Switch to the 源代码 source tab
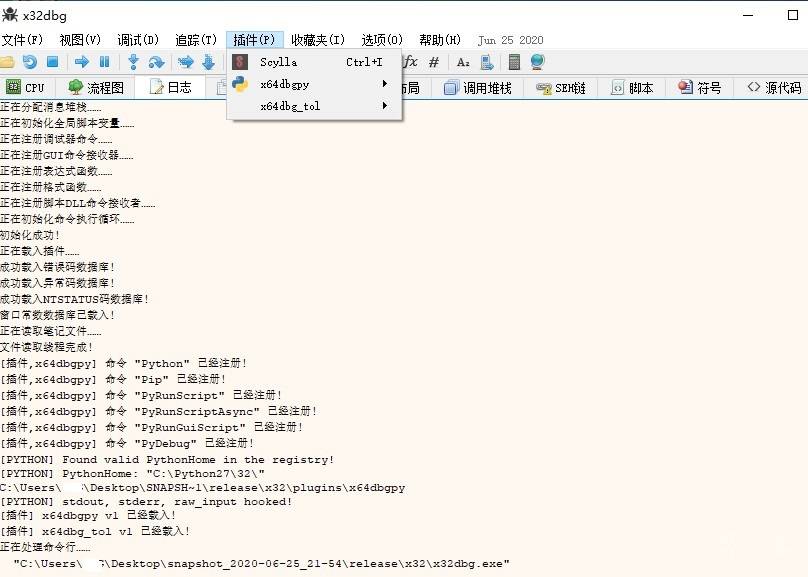 [775, 88]
